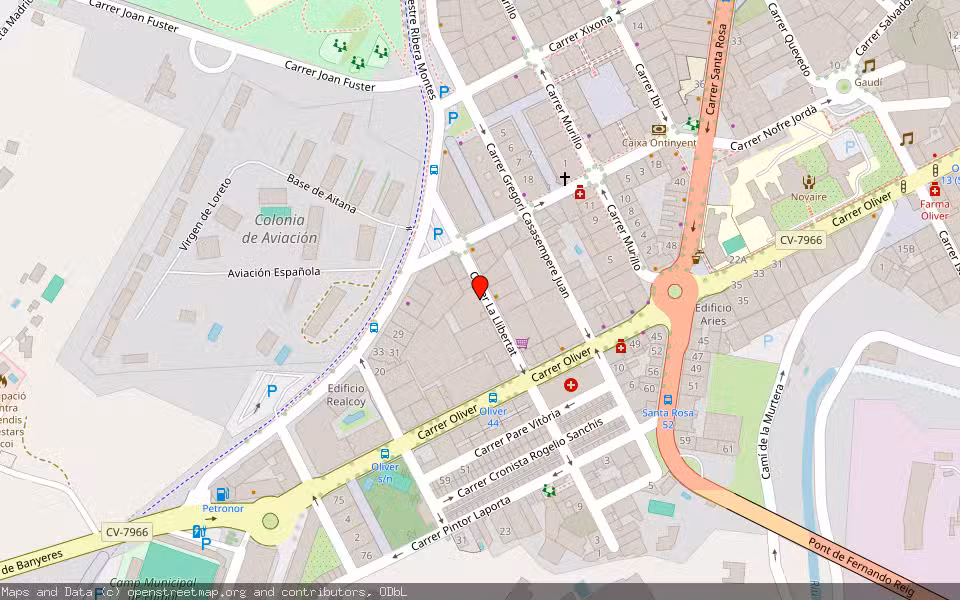
Task: Click the Caixa Ontinyent label text
Action: click(659, 143)
